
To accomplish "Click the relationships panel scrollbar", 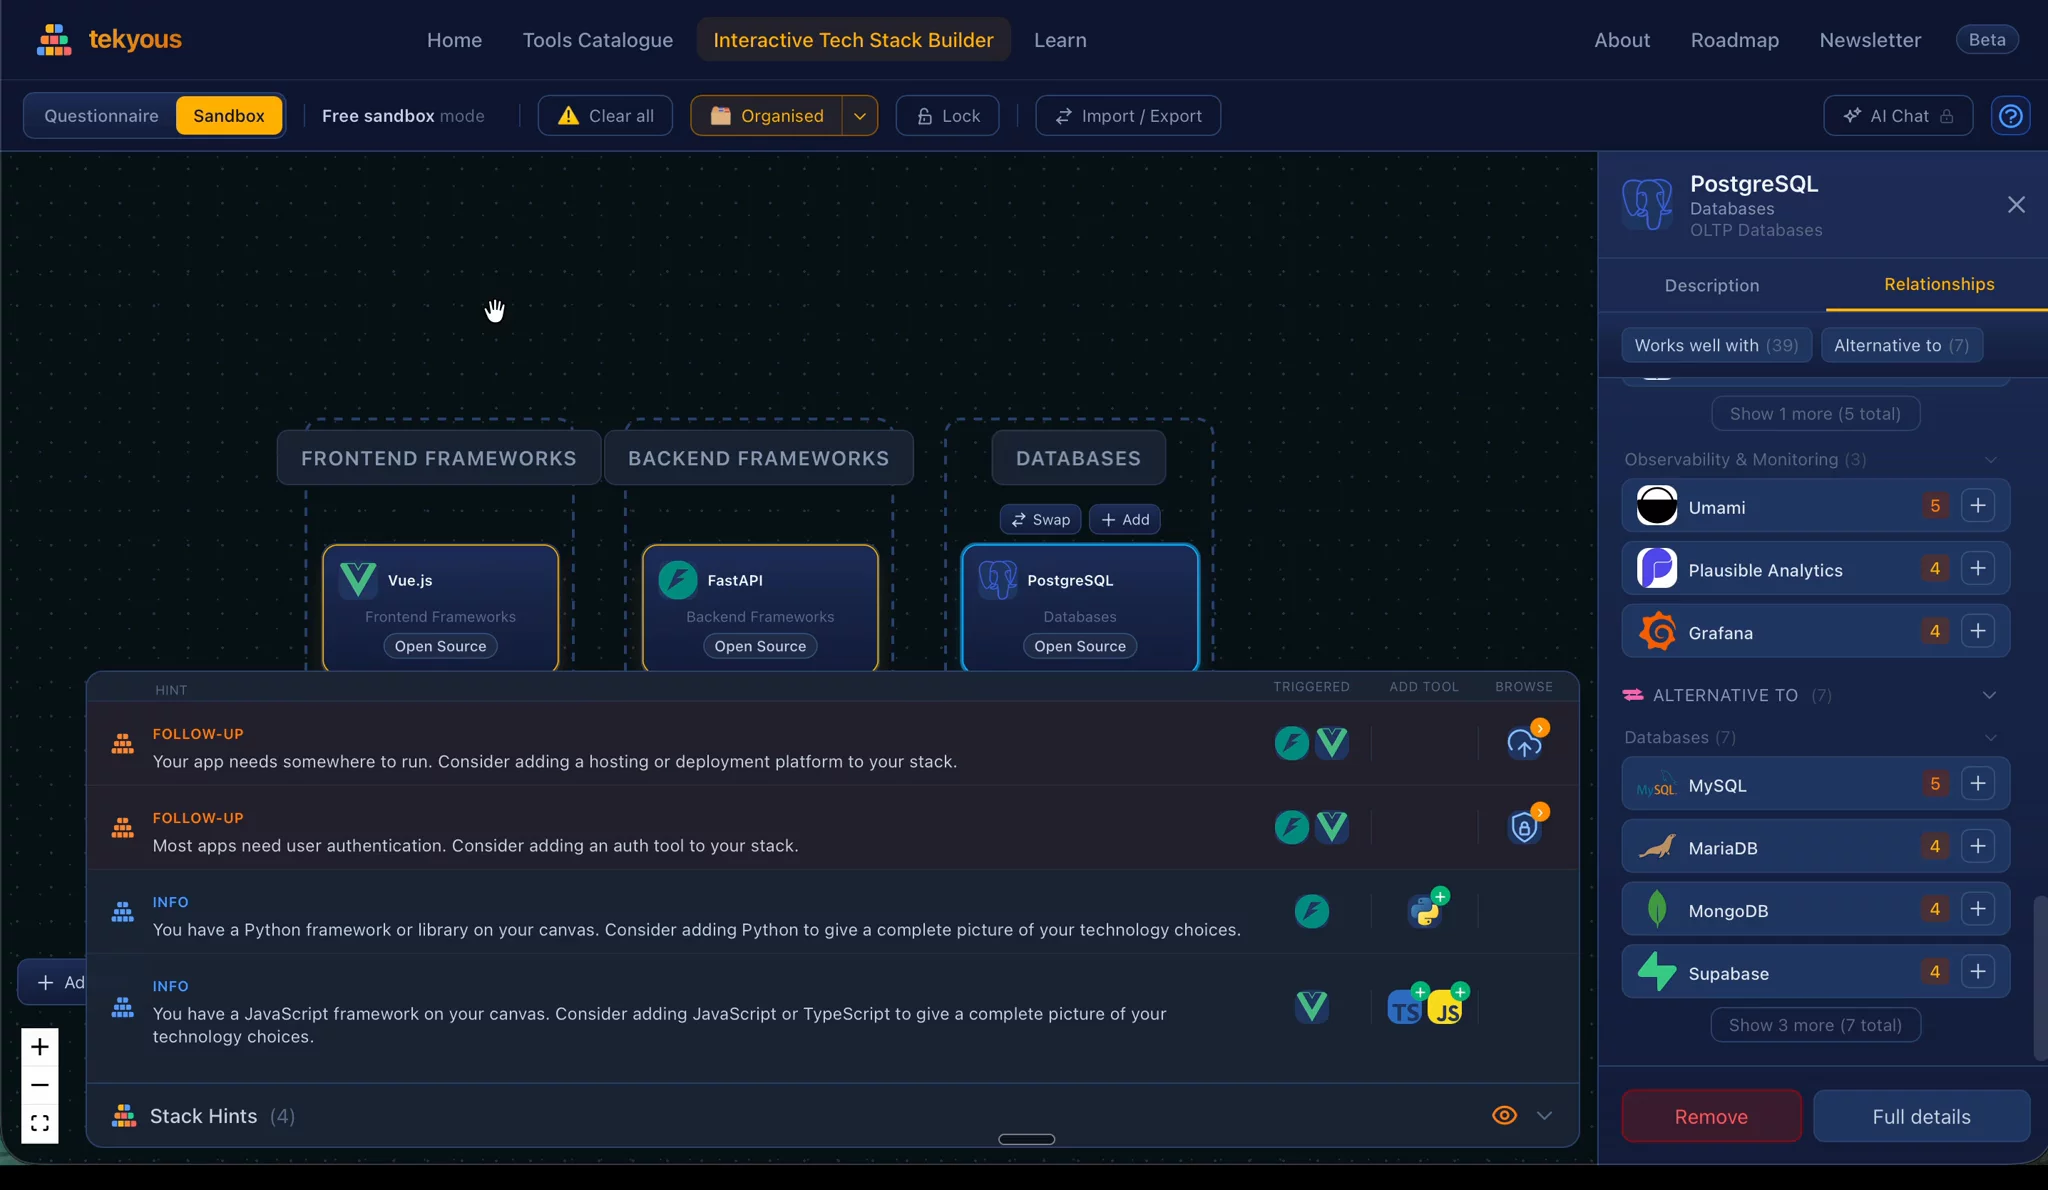I will pyautogui.click(x=2040, y=978).
